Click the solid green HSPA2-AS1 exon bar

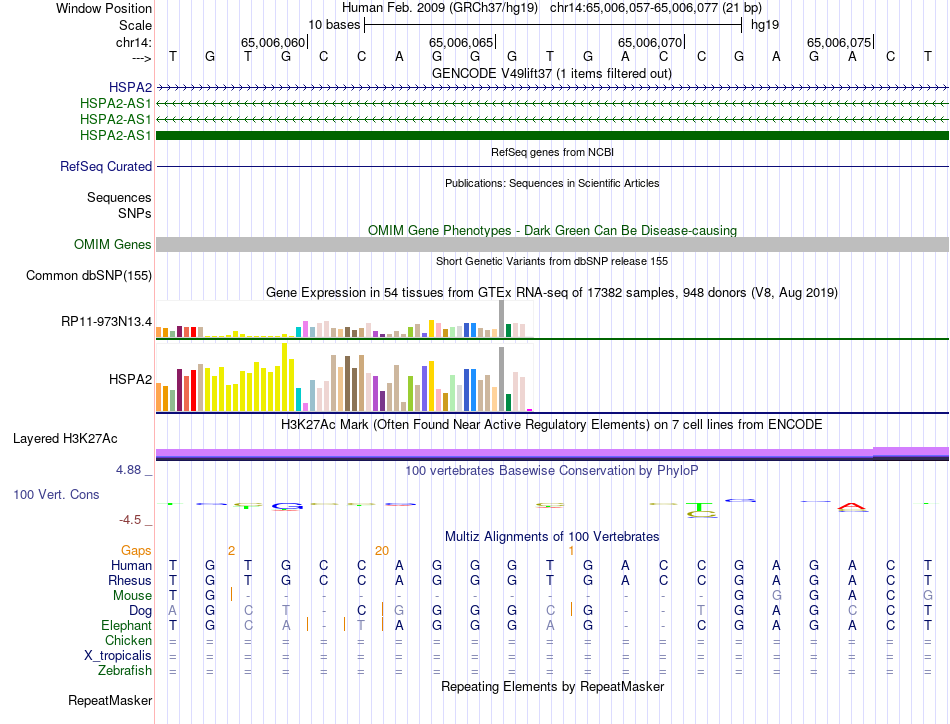coord(553,135)
